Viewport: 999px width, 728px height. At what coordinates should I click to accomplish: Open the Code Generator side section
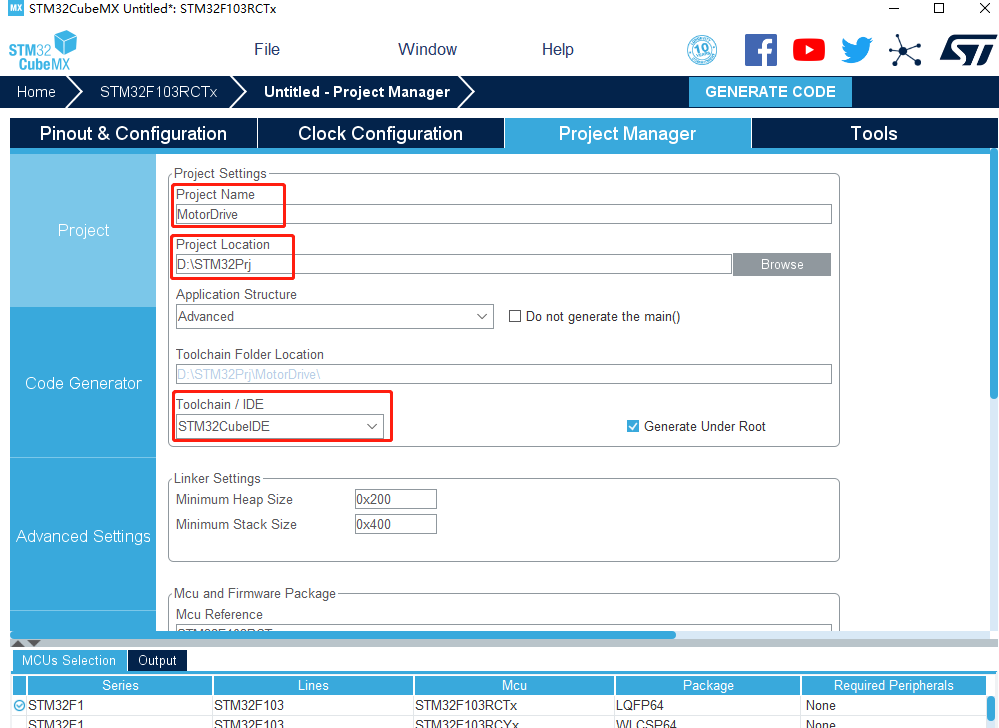coord(83,383)
